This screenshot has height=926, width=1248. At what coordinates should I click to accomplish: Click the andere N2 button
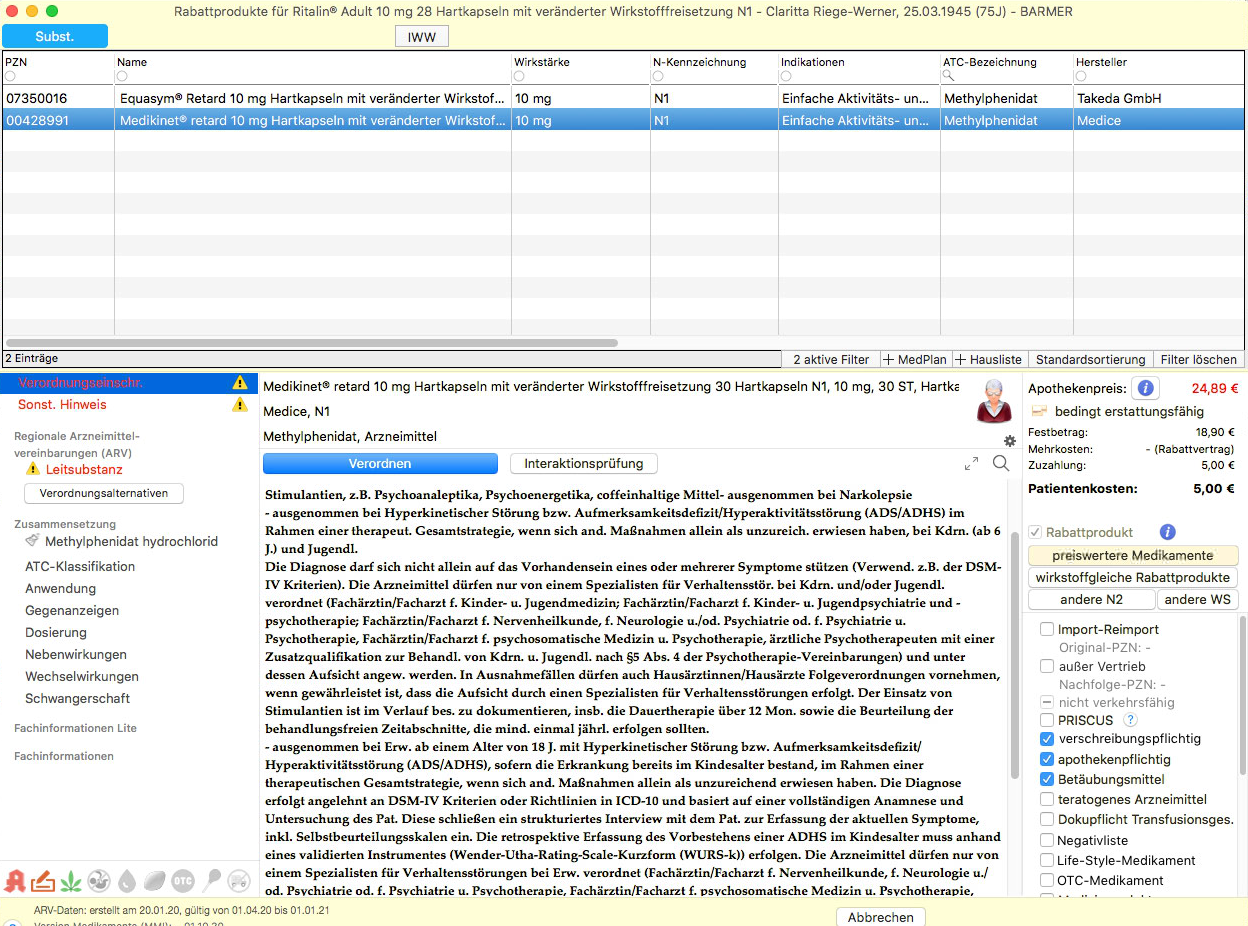tap(1091, 600)
